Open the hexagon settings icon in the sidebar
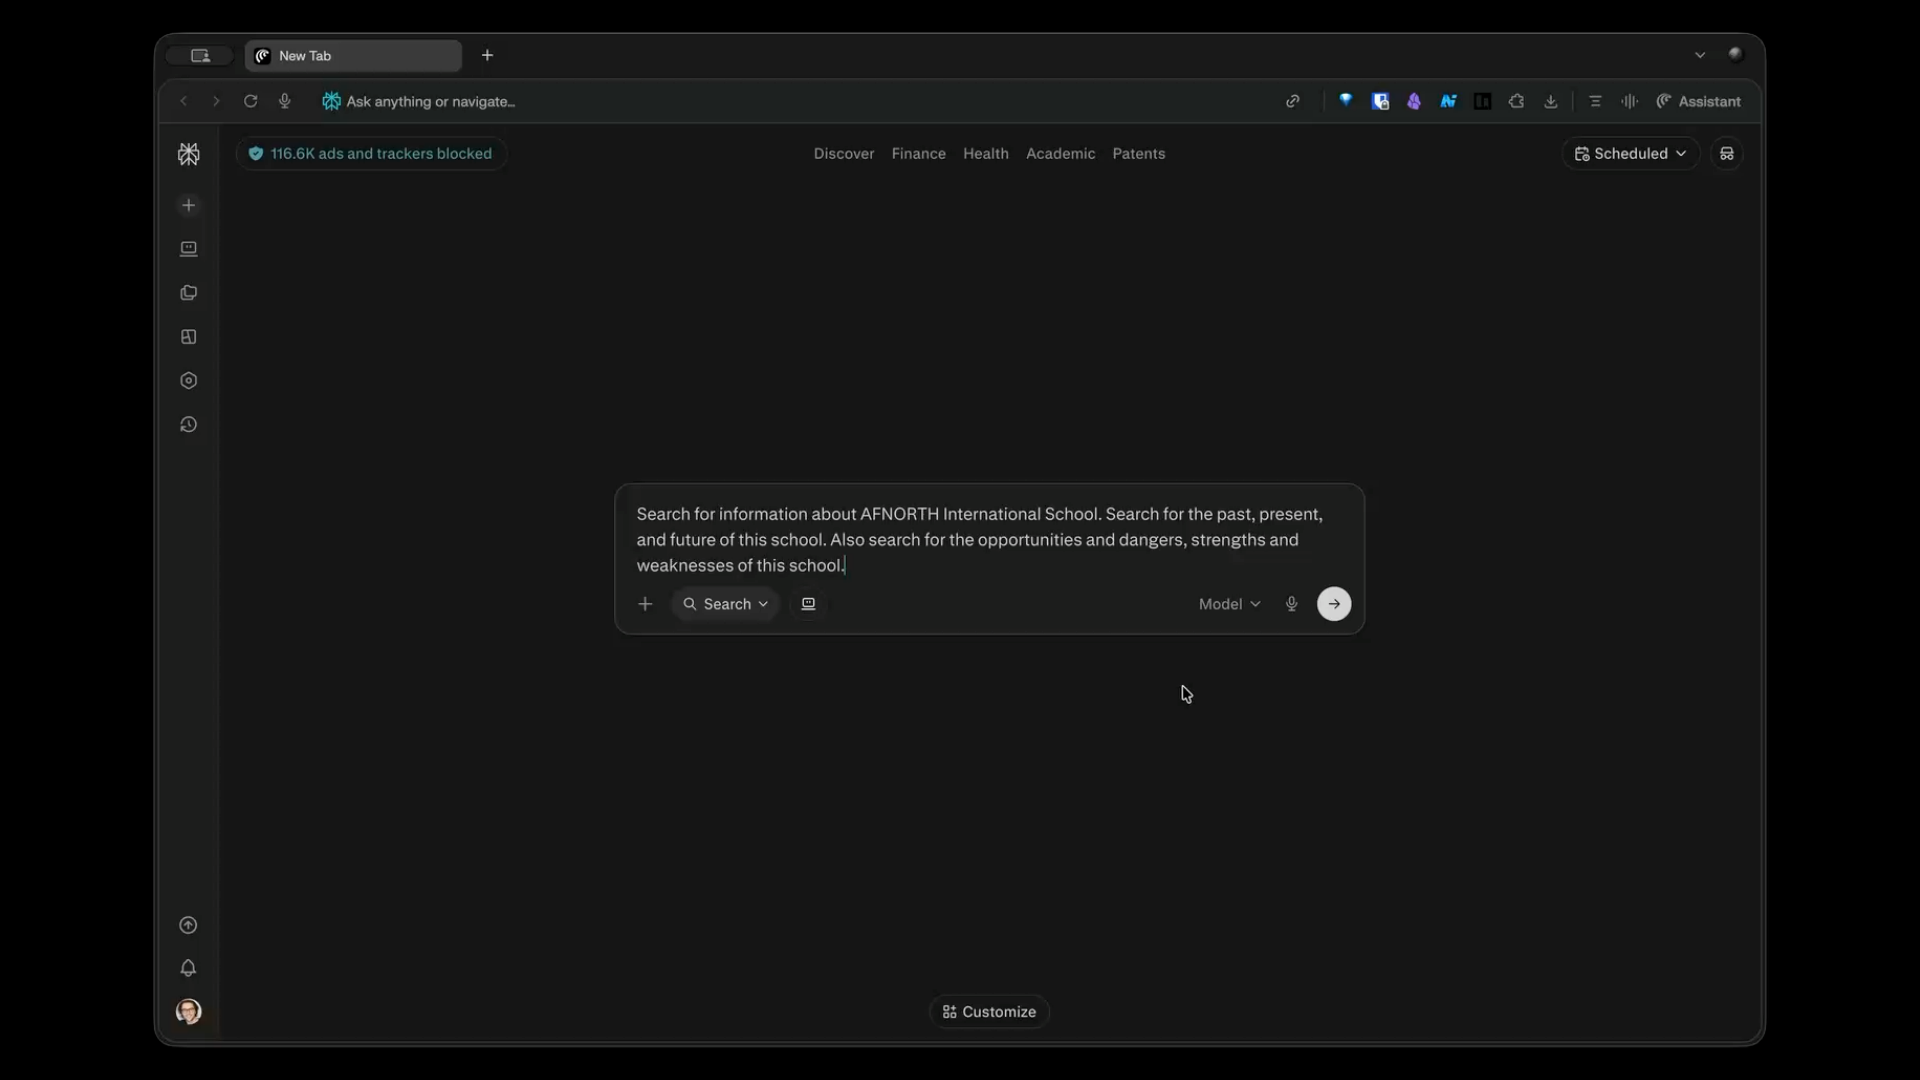 (188, 381)
